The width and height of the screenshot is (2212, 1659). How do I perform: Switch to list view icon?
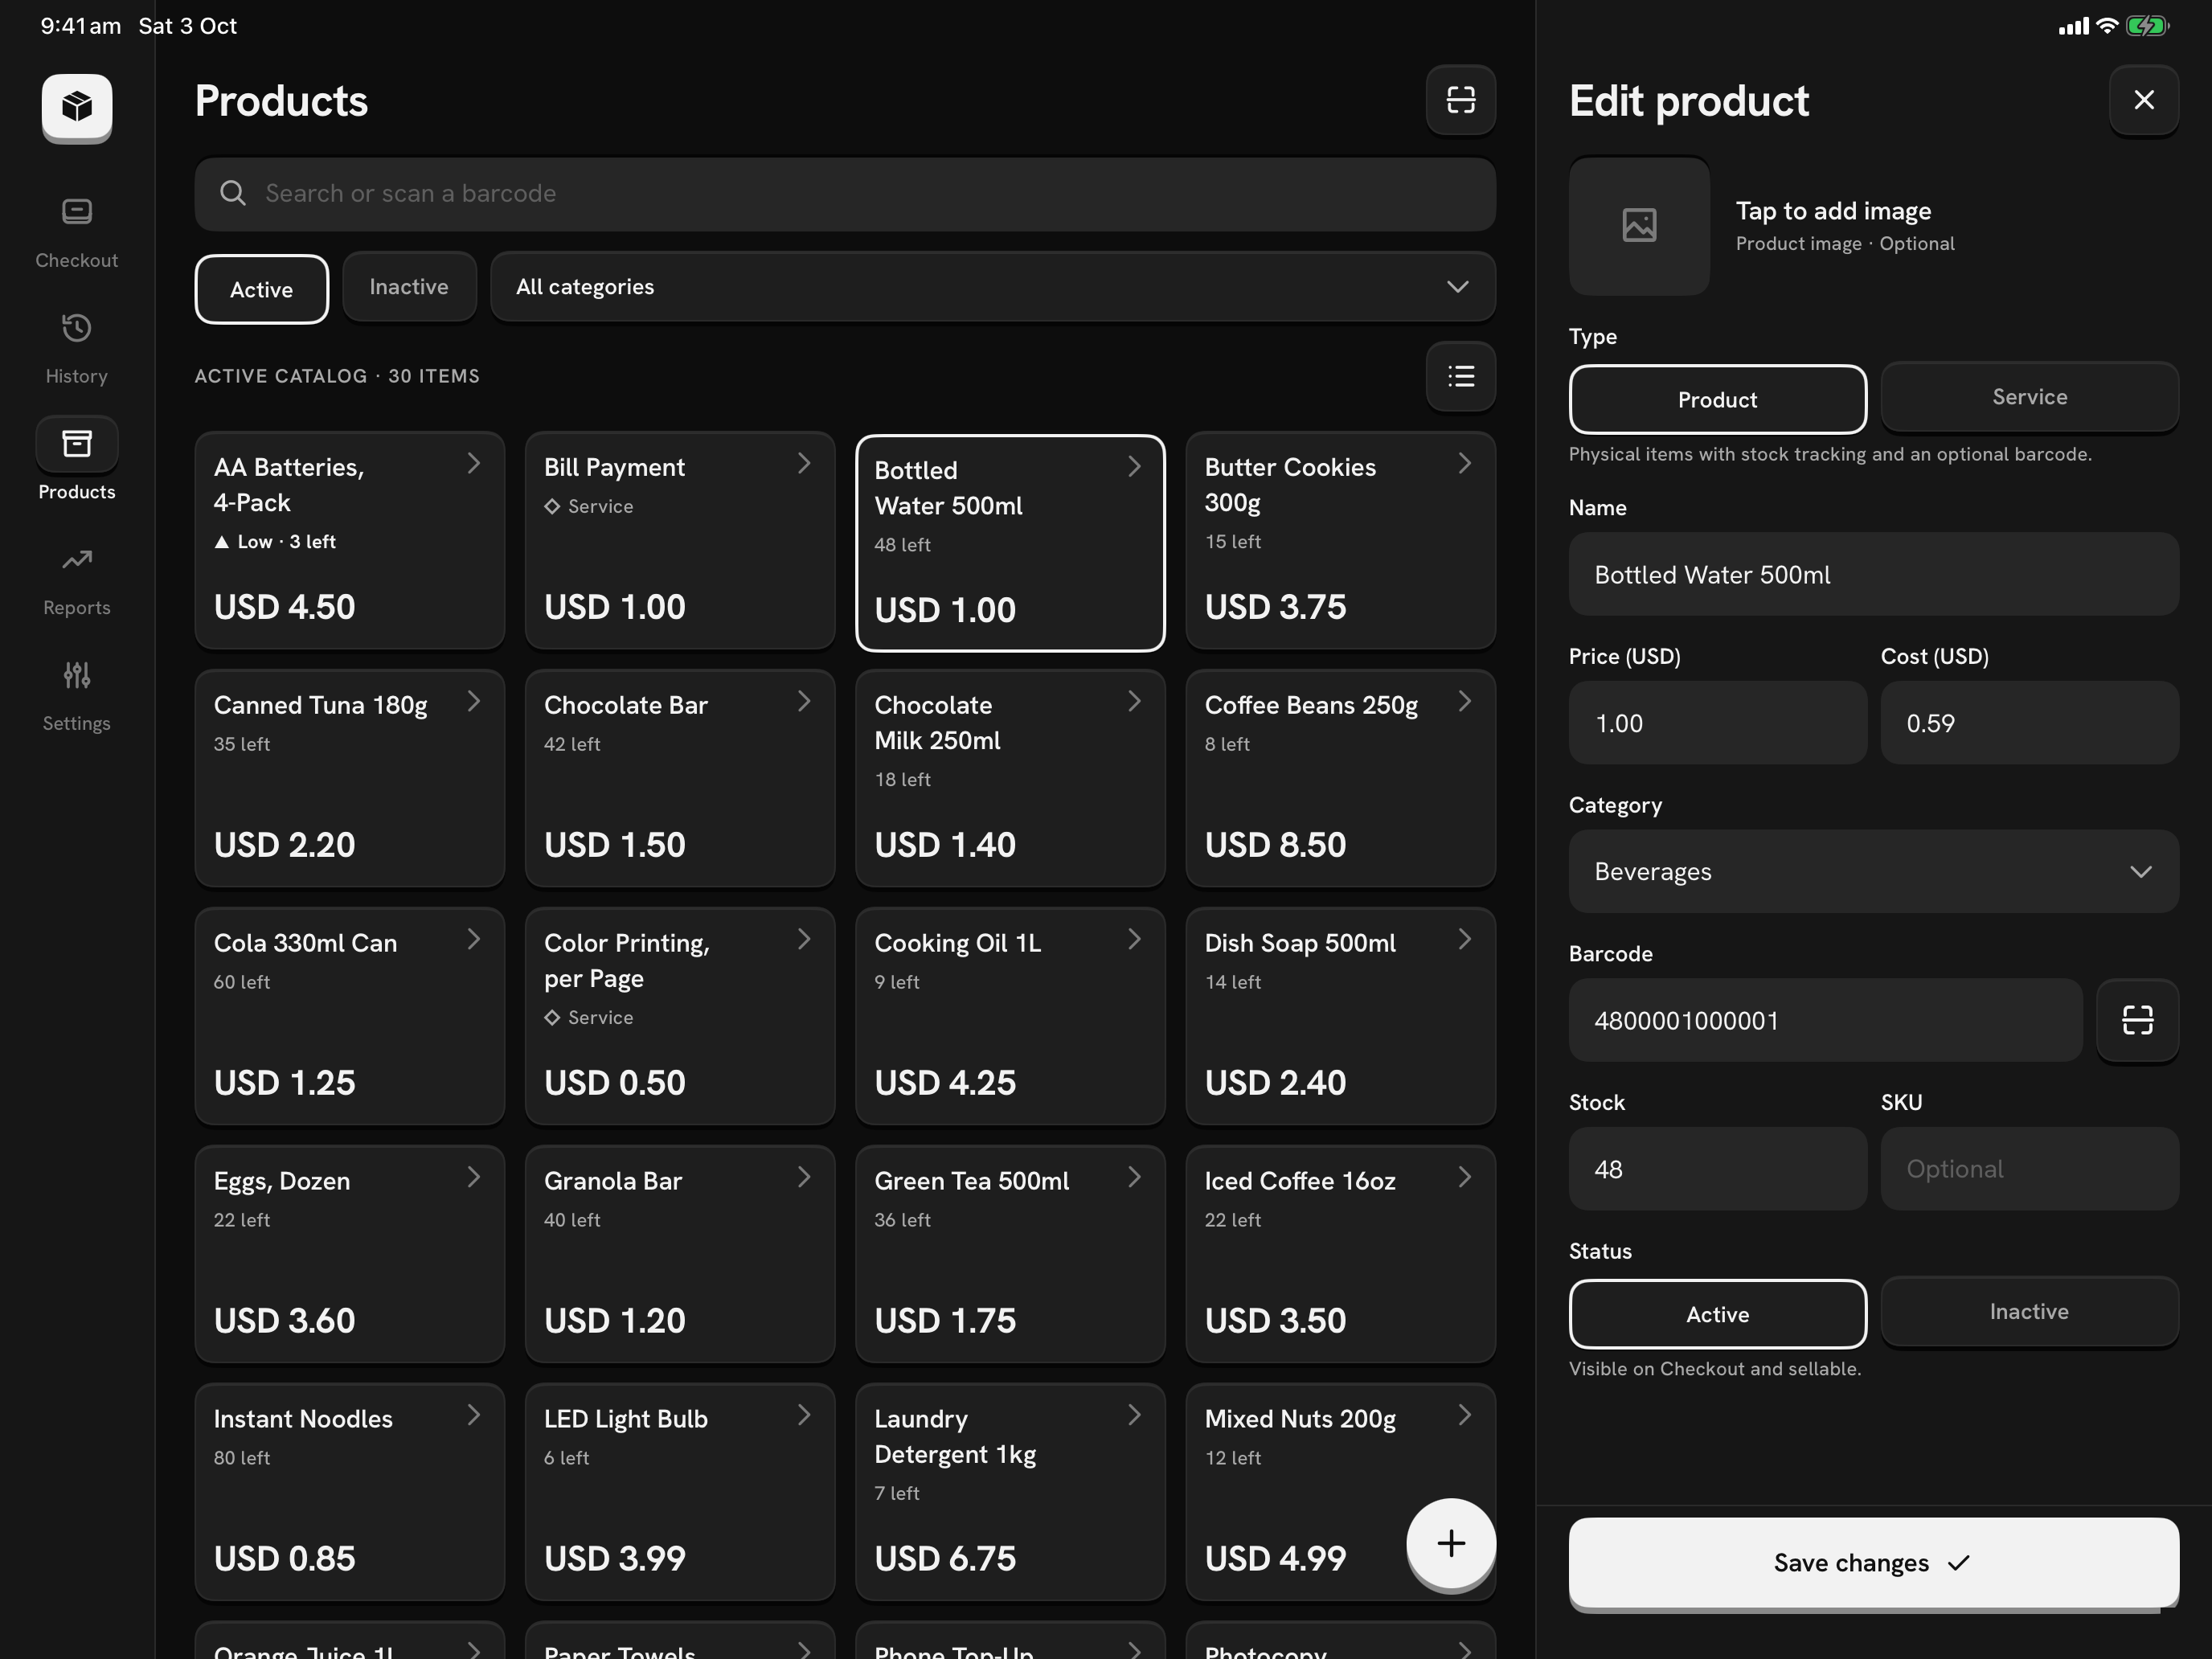pyautogui.click(x=1461, y=376)
